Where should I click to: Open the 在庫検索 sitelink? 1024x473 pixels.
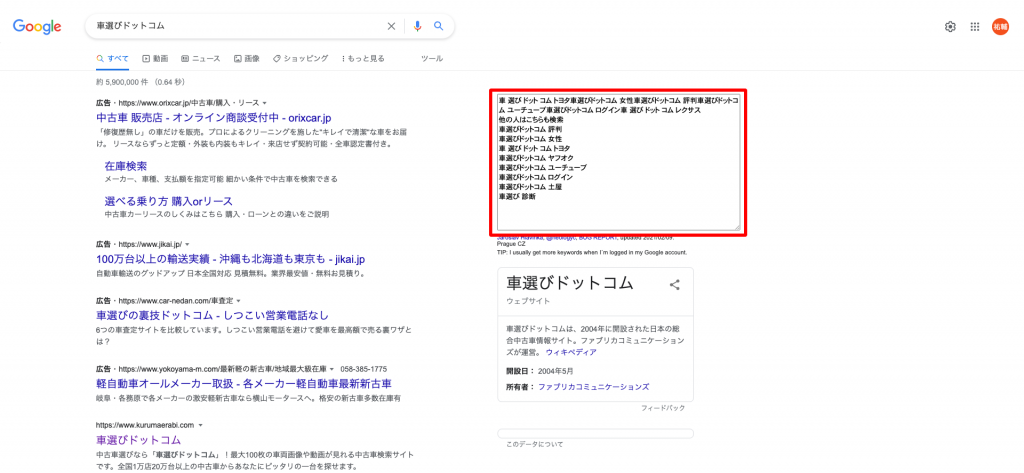point(125,166)
